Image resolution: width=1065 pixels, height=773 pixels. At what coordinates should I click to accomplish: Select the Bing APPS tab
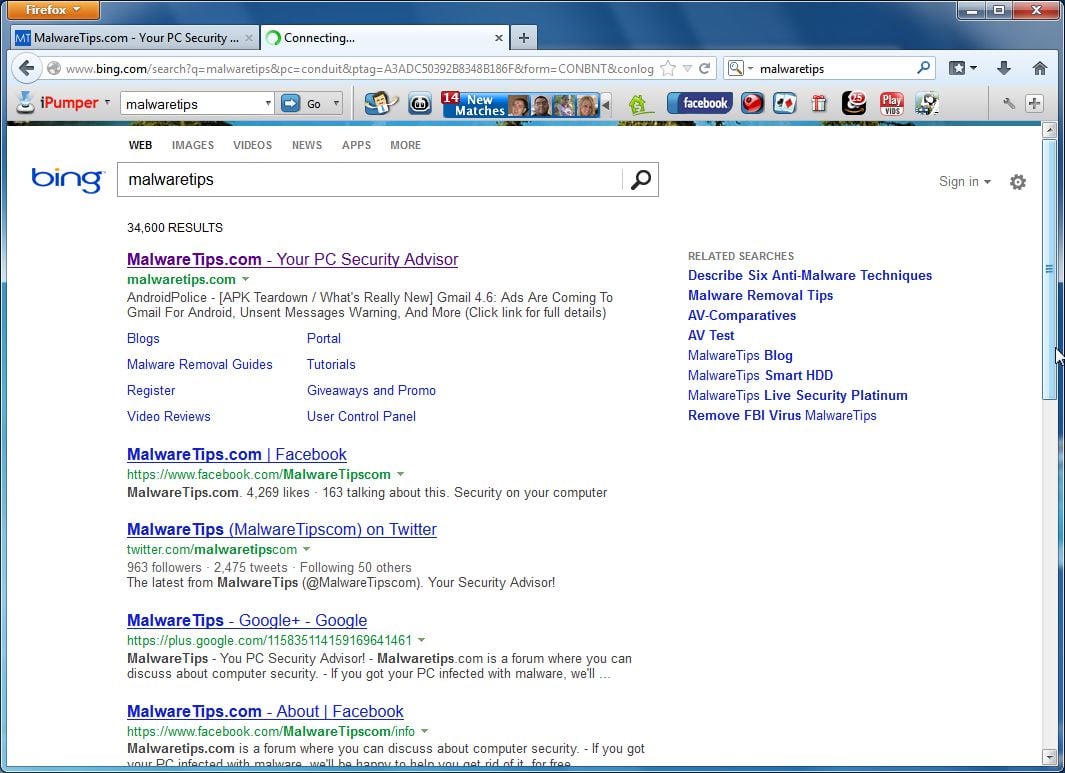356,145
